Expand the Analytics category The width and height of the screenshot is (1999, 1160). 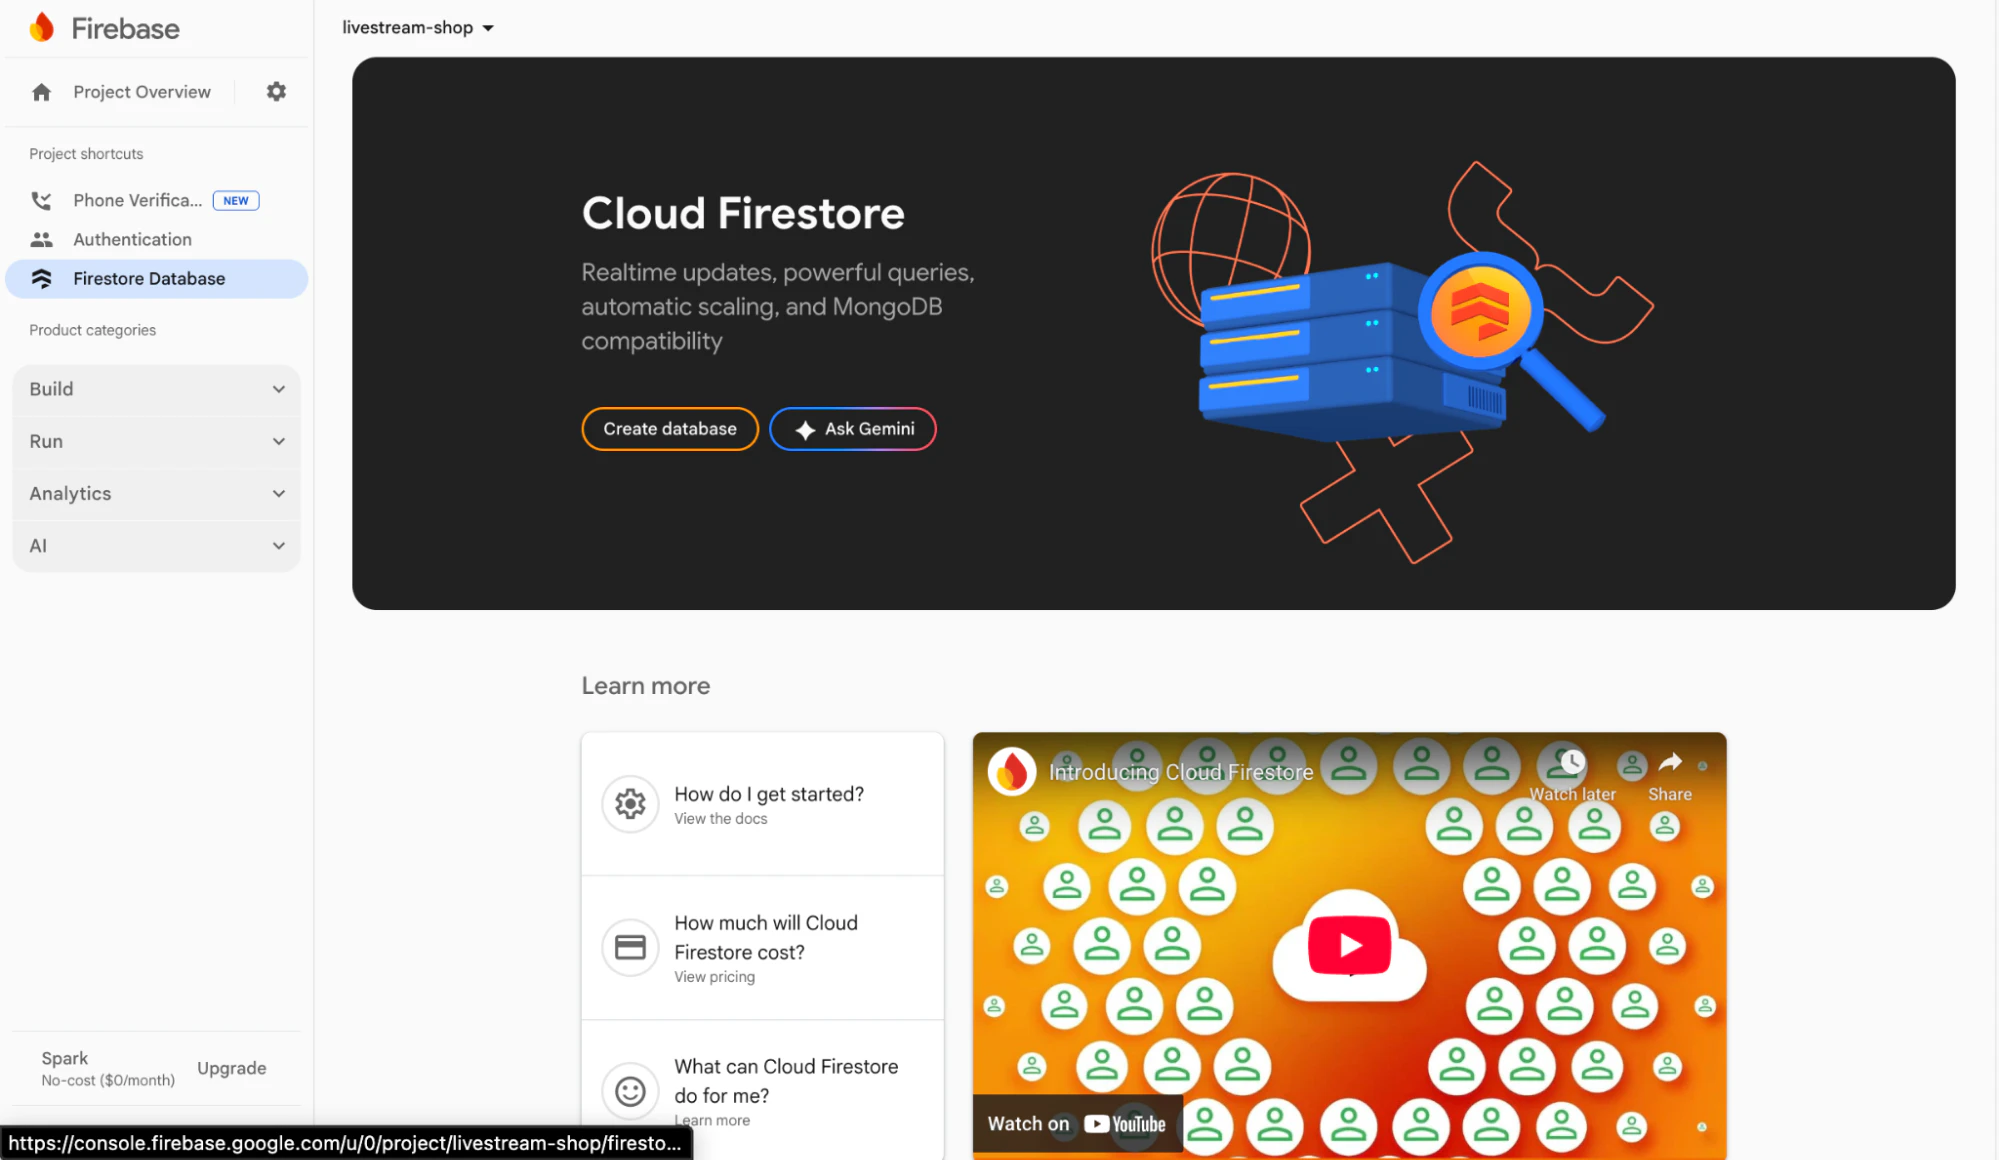156,494
